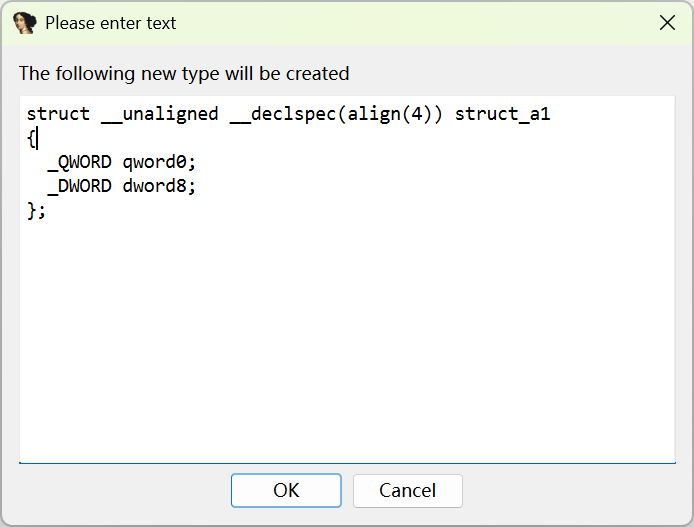Click the 'struct' keyword on the first line
694x527 pixels.
[58, 114]
